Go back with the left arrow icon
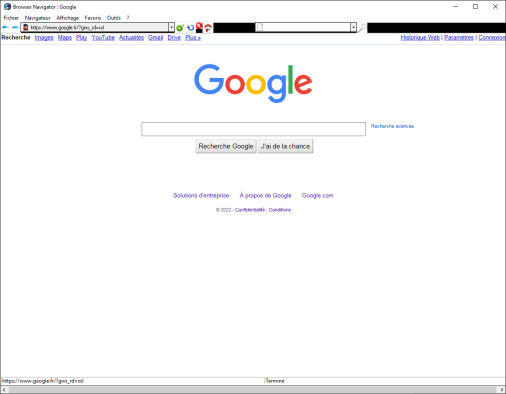The width and height of the screenshot is (506, 394). [x=5, y=27]
